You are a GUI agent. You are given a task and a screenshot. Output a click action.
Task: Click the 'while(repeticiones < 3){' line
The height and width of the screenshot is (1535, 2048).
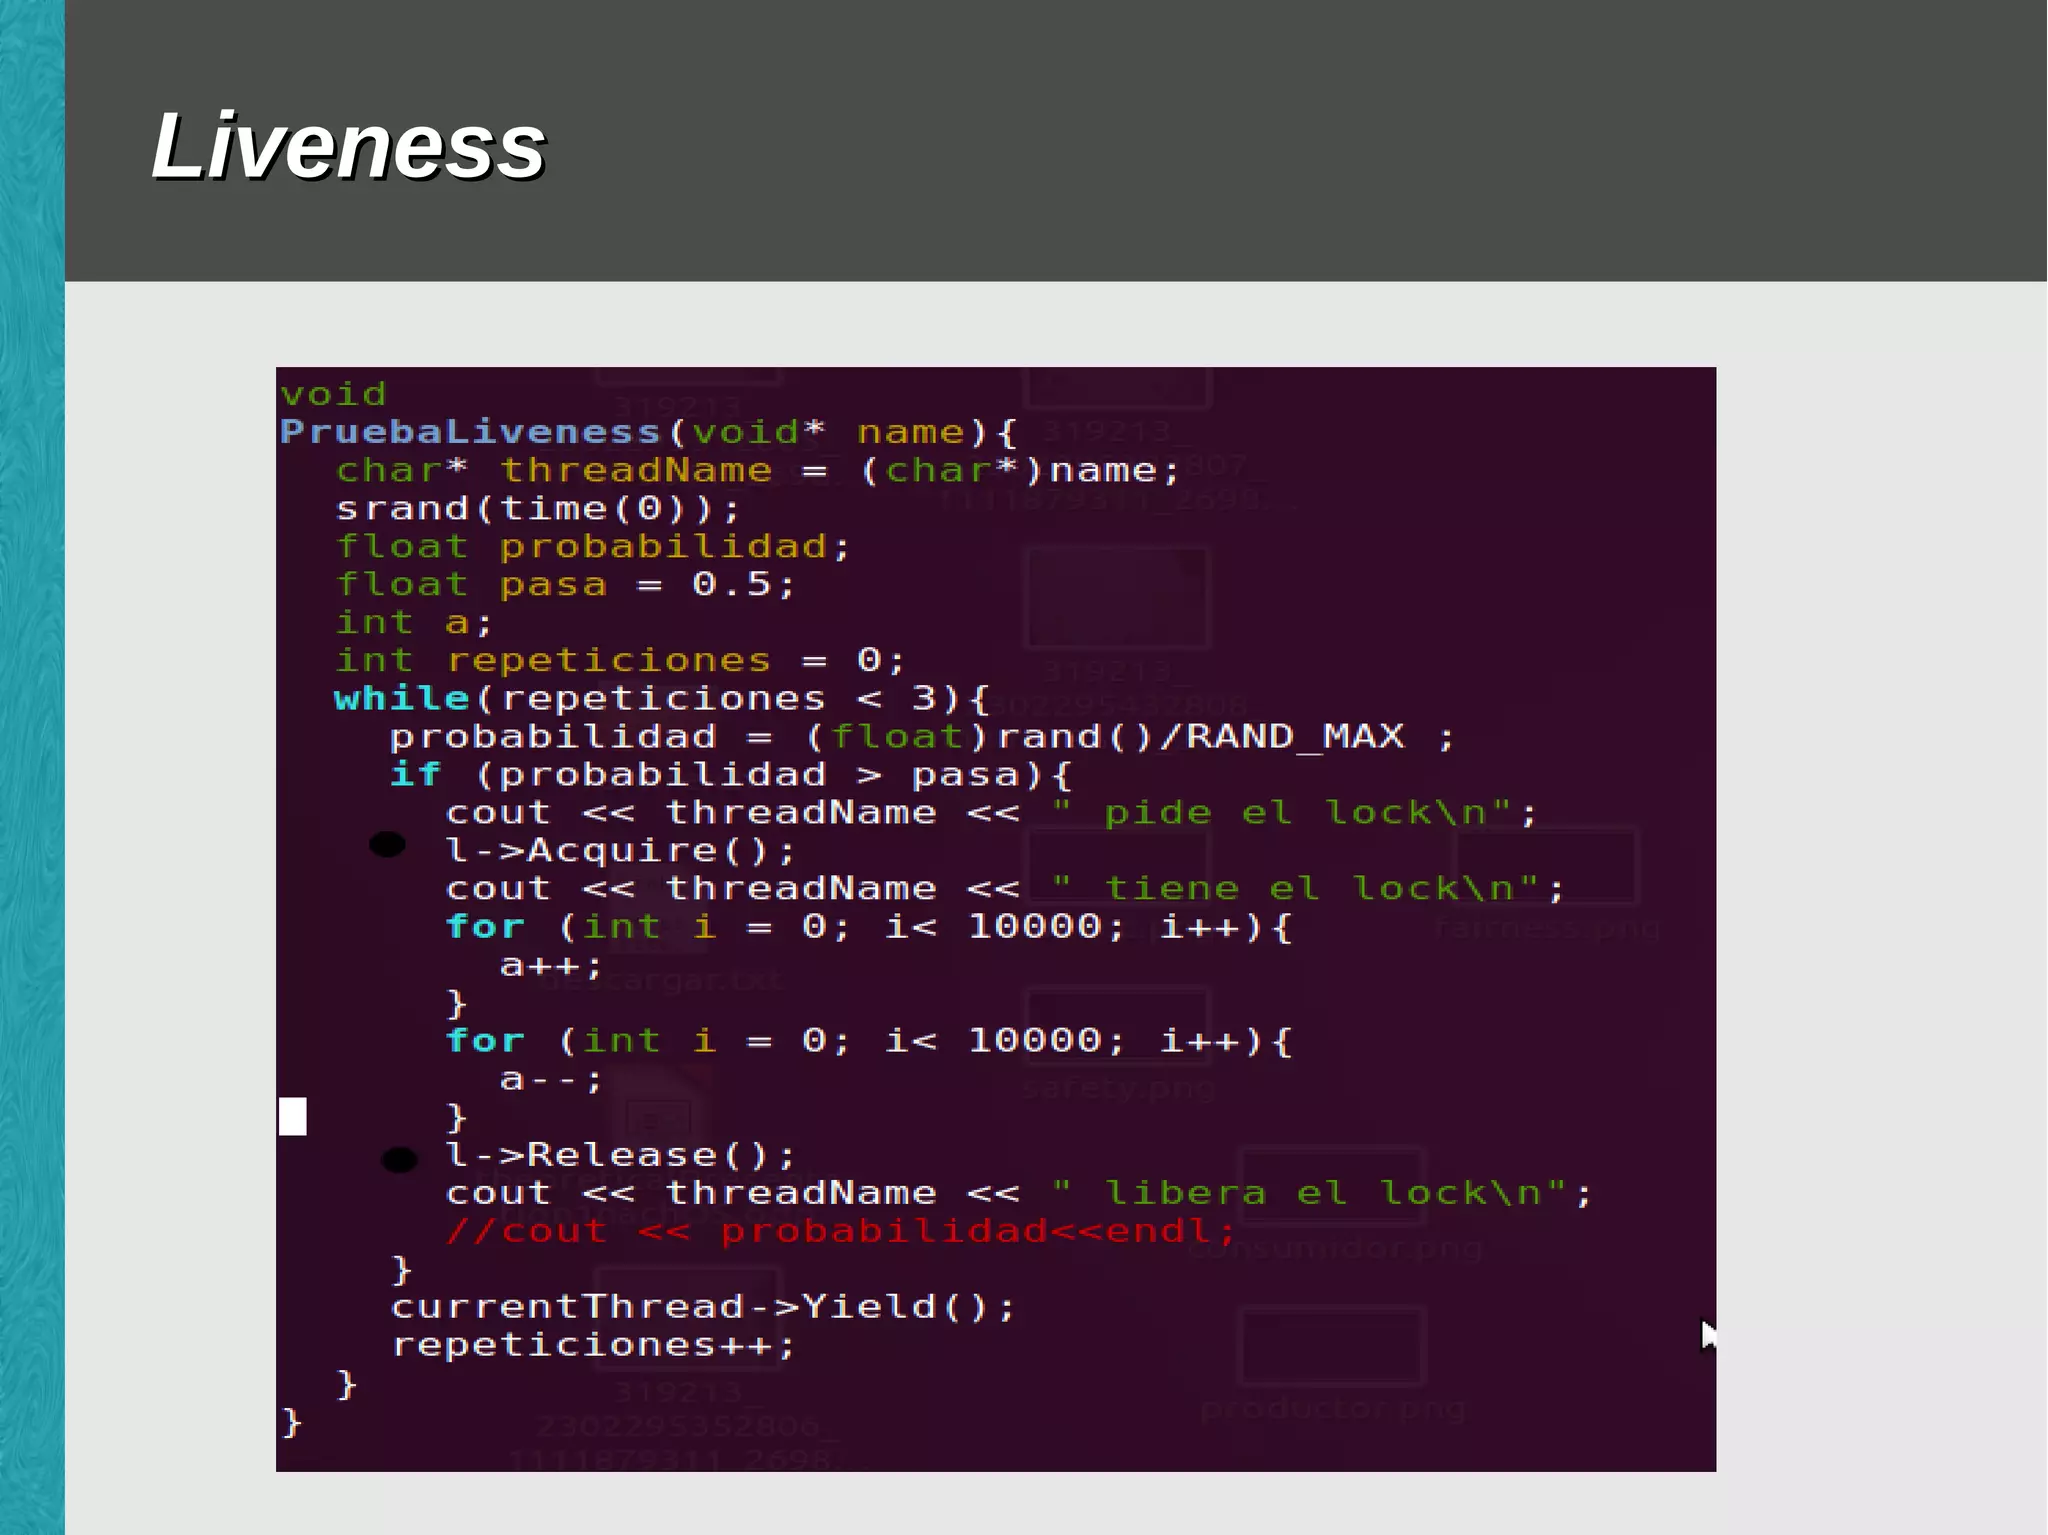click(661, 698)
